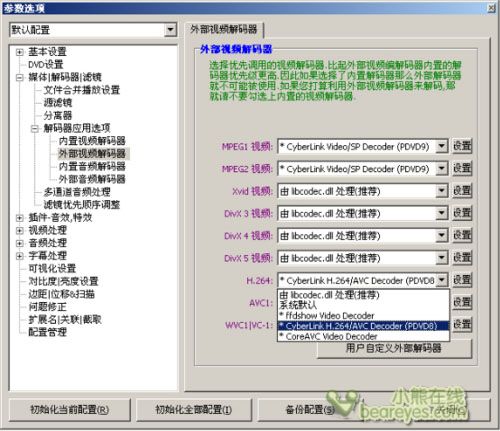
Task: Click 初始化当前配置(R) button
Action: click(70, 409)
